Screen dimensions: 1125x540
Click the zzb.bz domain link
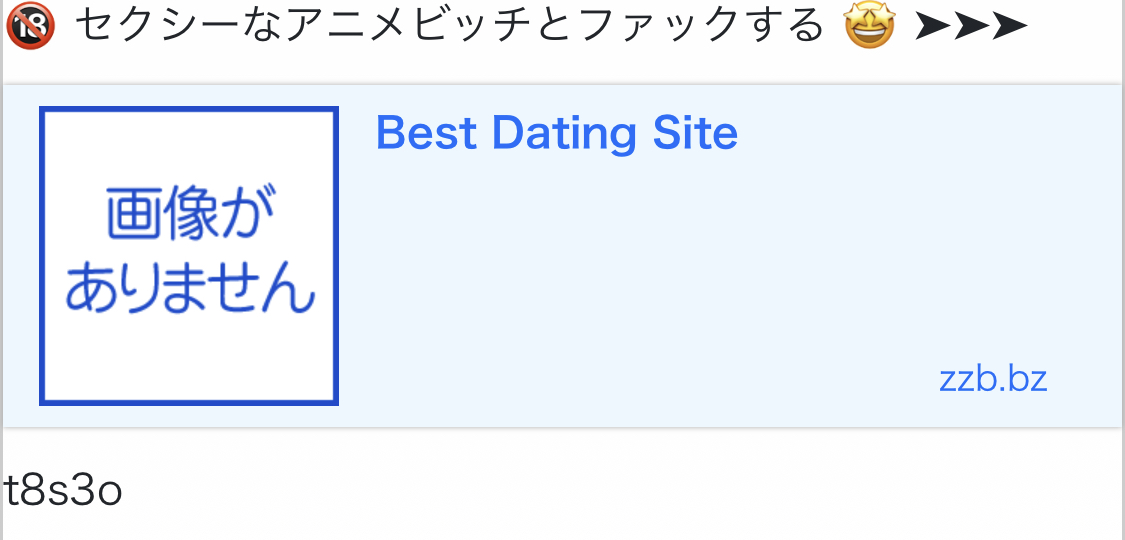993,379
